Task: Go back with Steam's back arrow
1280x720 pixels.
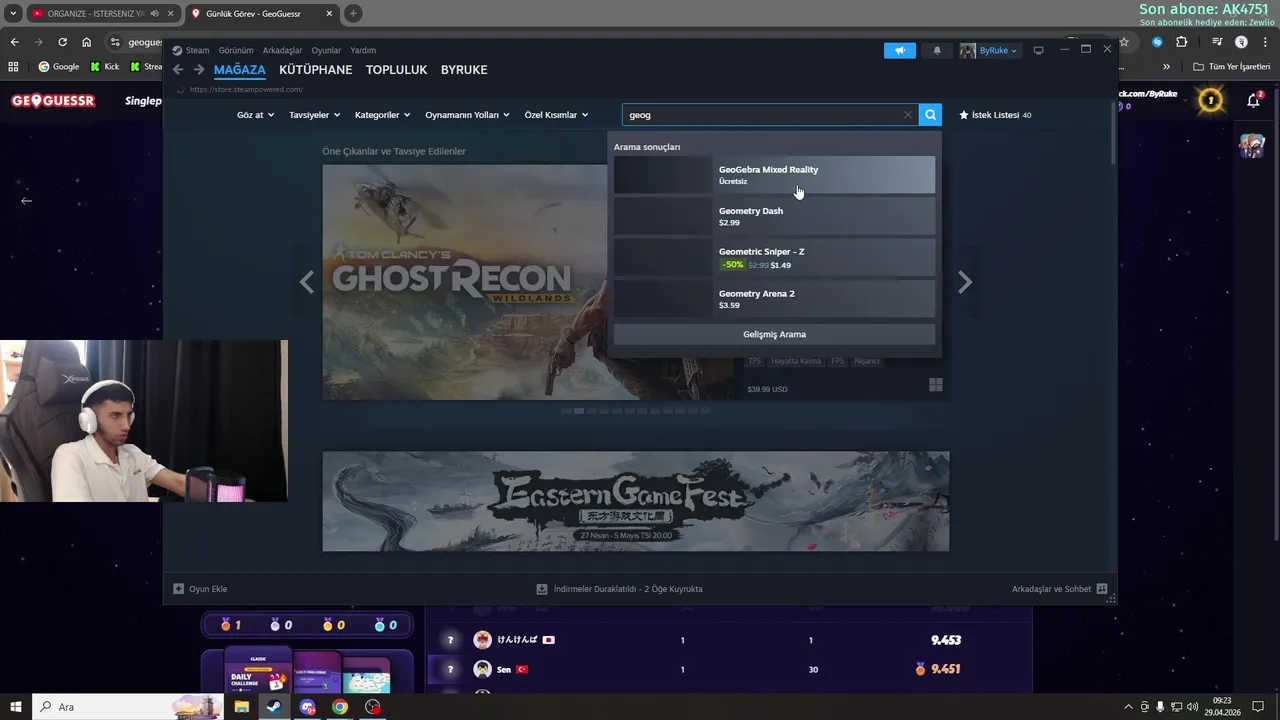Action: 178,70
